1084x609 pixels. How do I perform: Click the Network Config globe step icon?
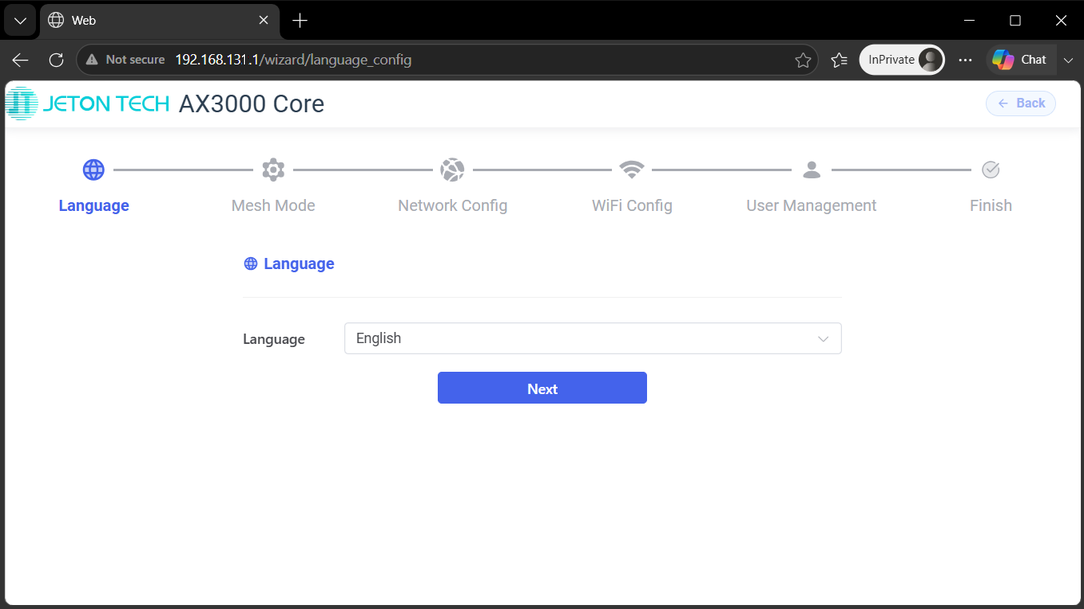(452, 169)
